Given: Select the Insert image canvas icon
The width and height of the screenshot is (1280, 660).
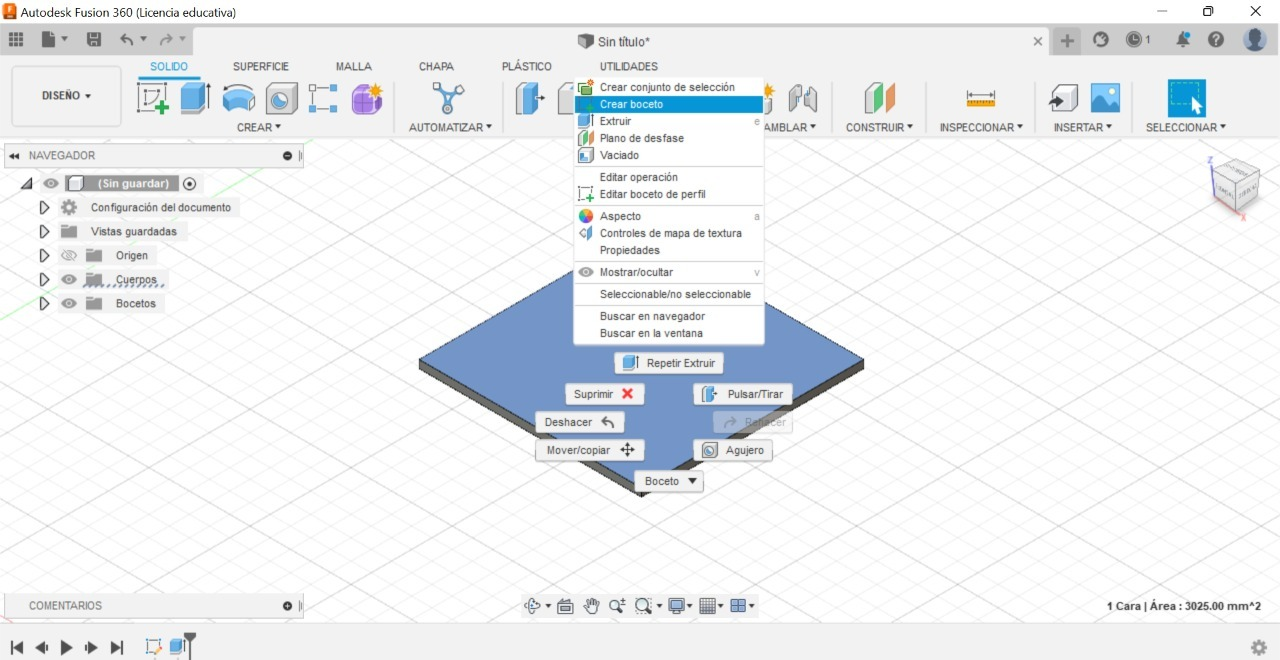Looking at the screenshot, I should tap(1105, 98).
